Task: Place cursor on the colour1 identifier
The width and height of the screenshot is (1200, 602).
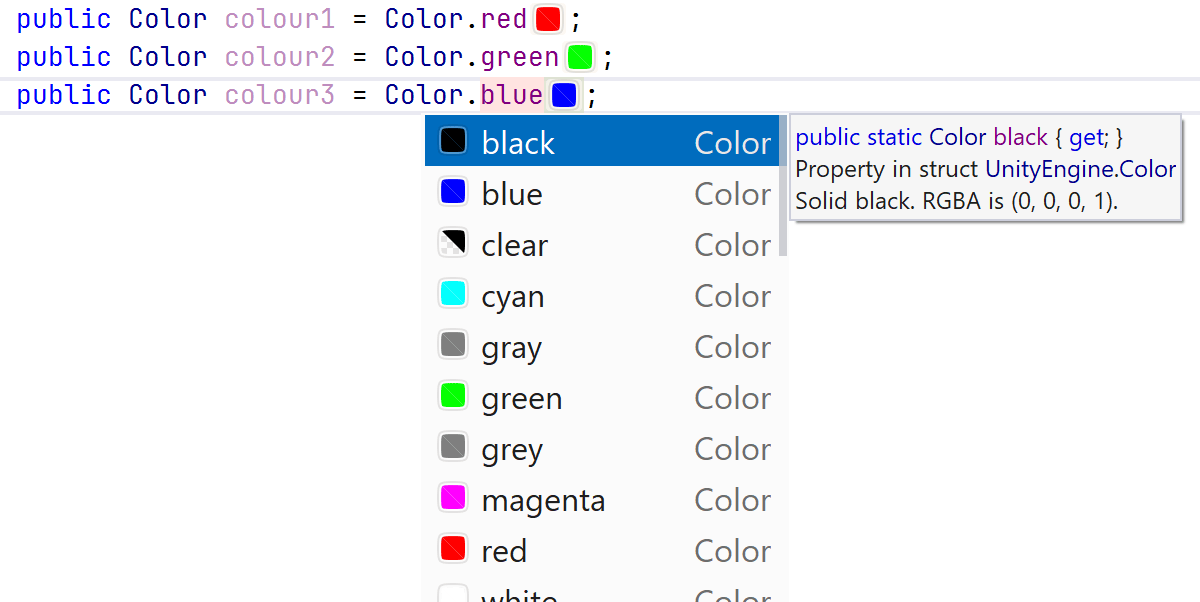Action: (x=279, y=19)
